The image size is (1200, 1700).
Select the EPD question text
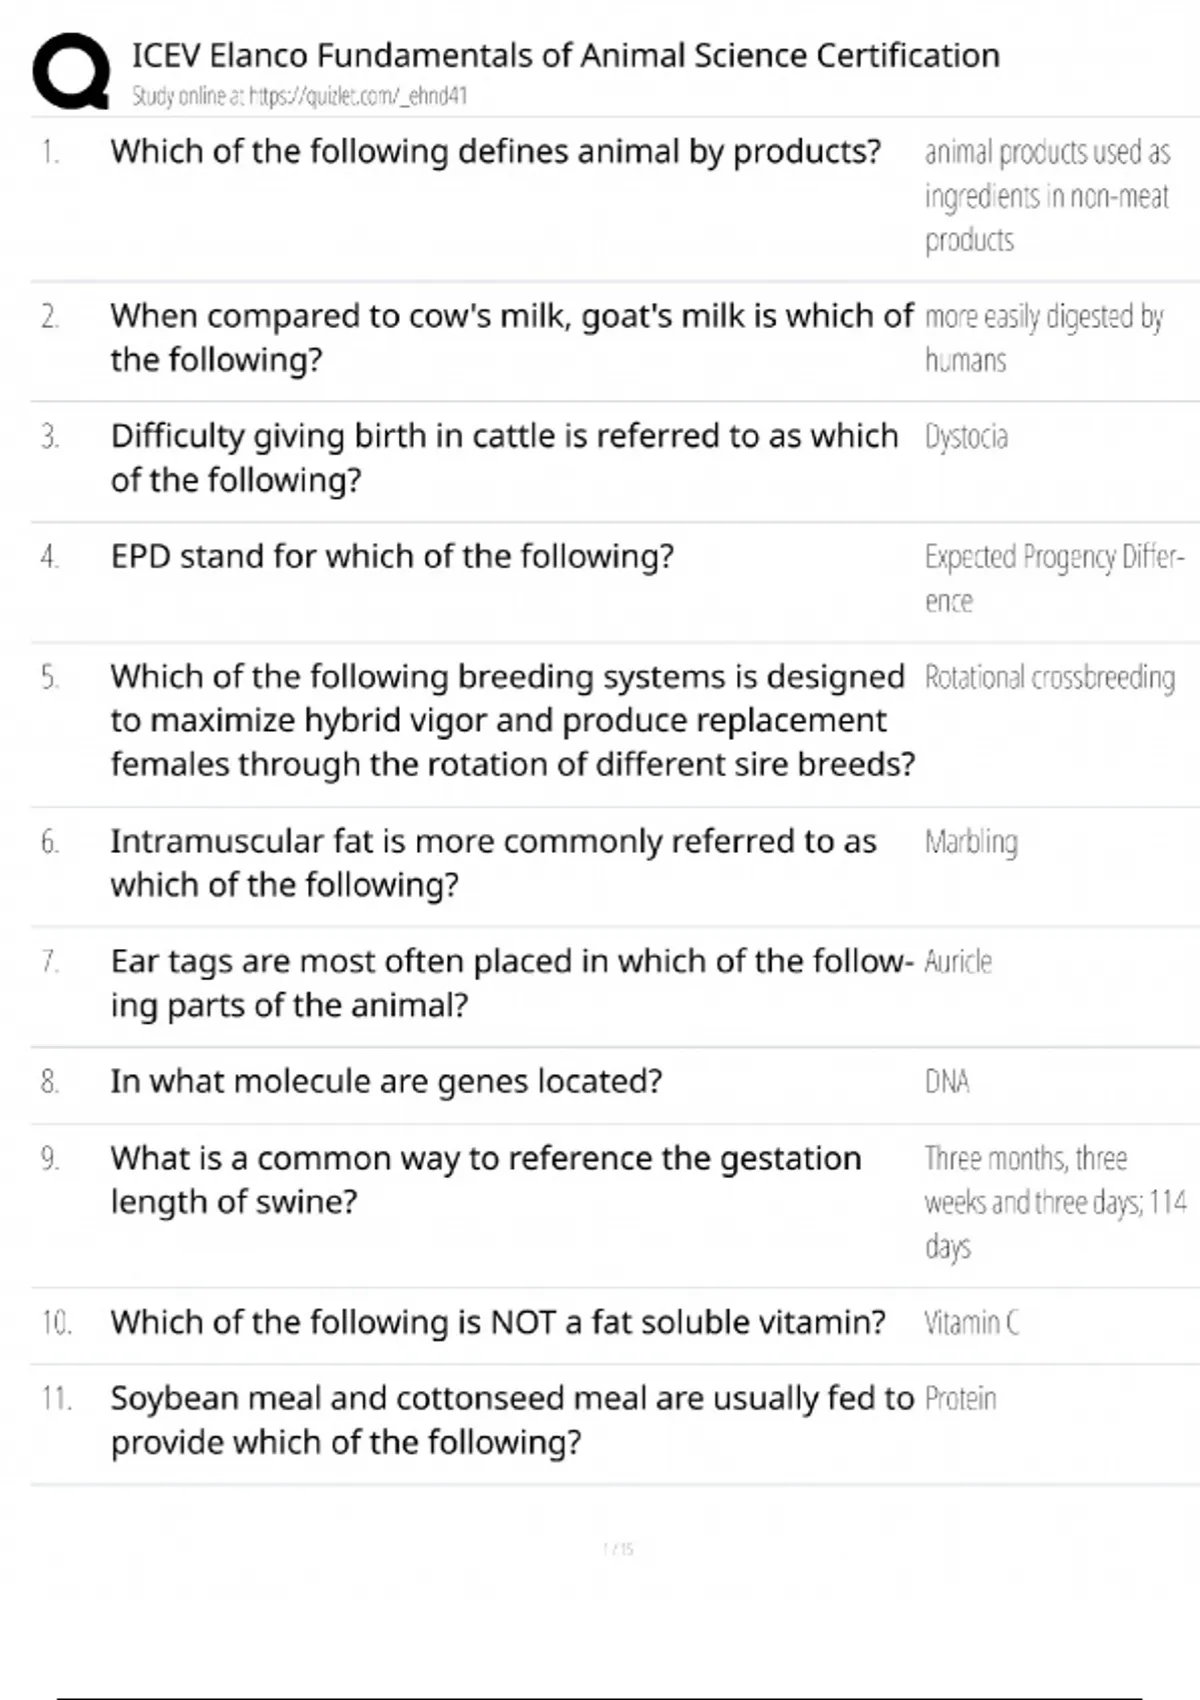click(392, 556)
